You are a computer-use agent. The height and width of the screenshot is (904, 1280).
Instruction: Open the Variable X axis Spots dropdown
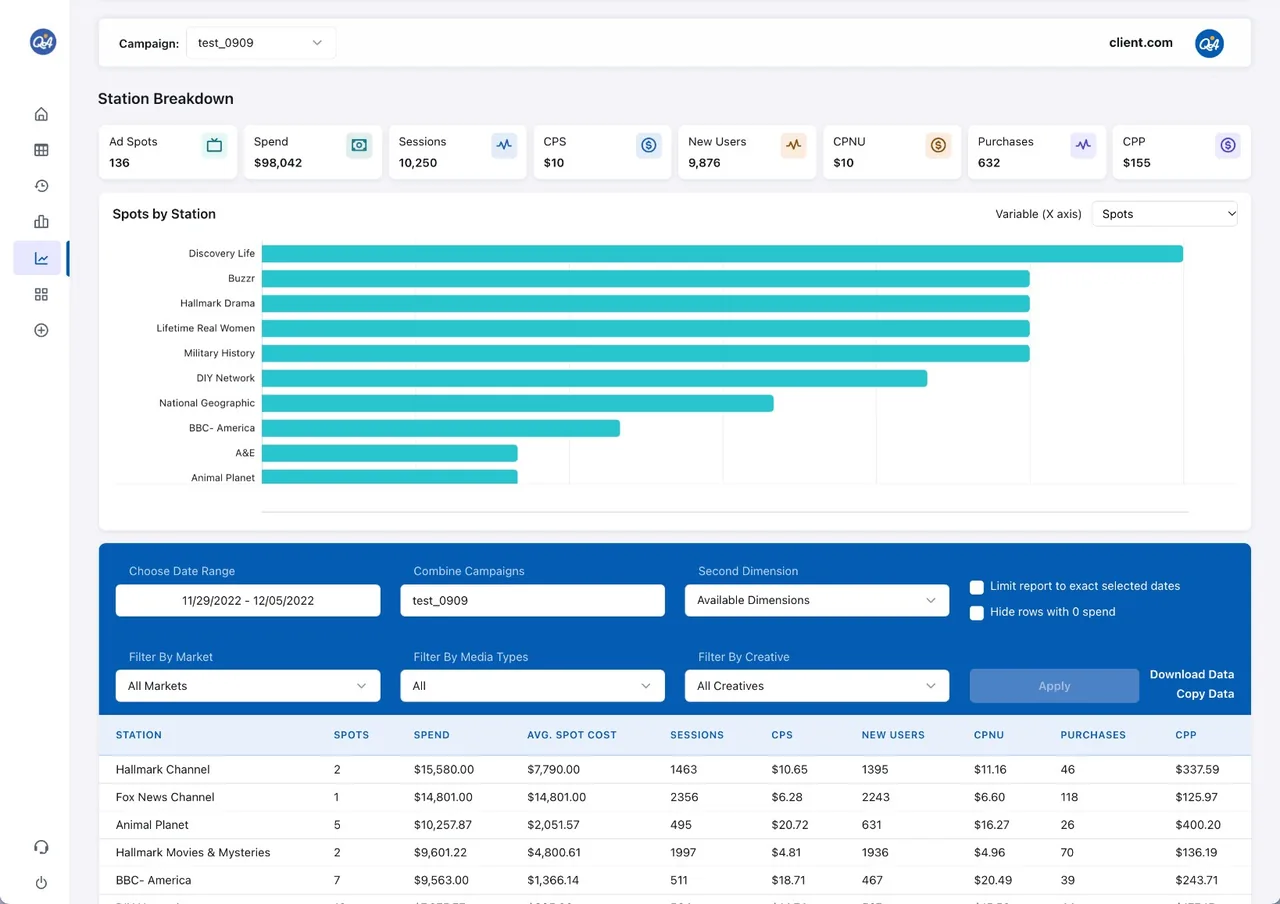click(x=1165, y=214)
